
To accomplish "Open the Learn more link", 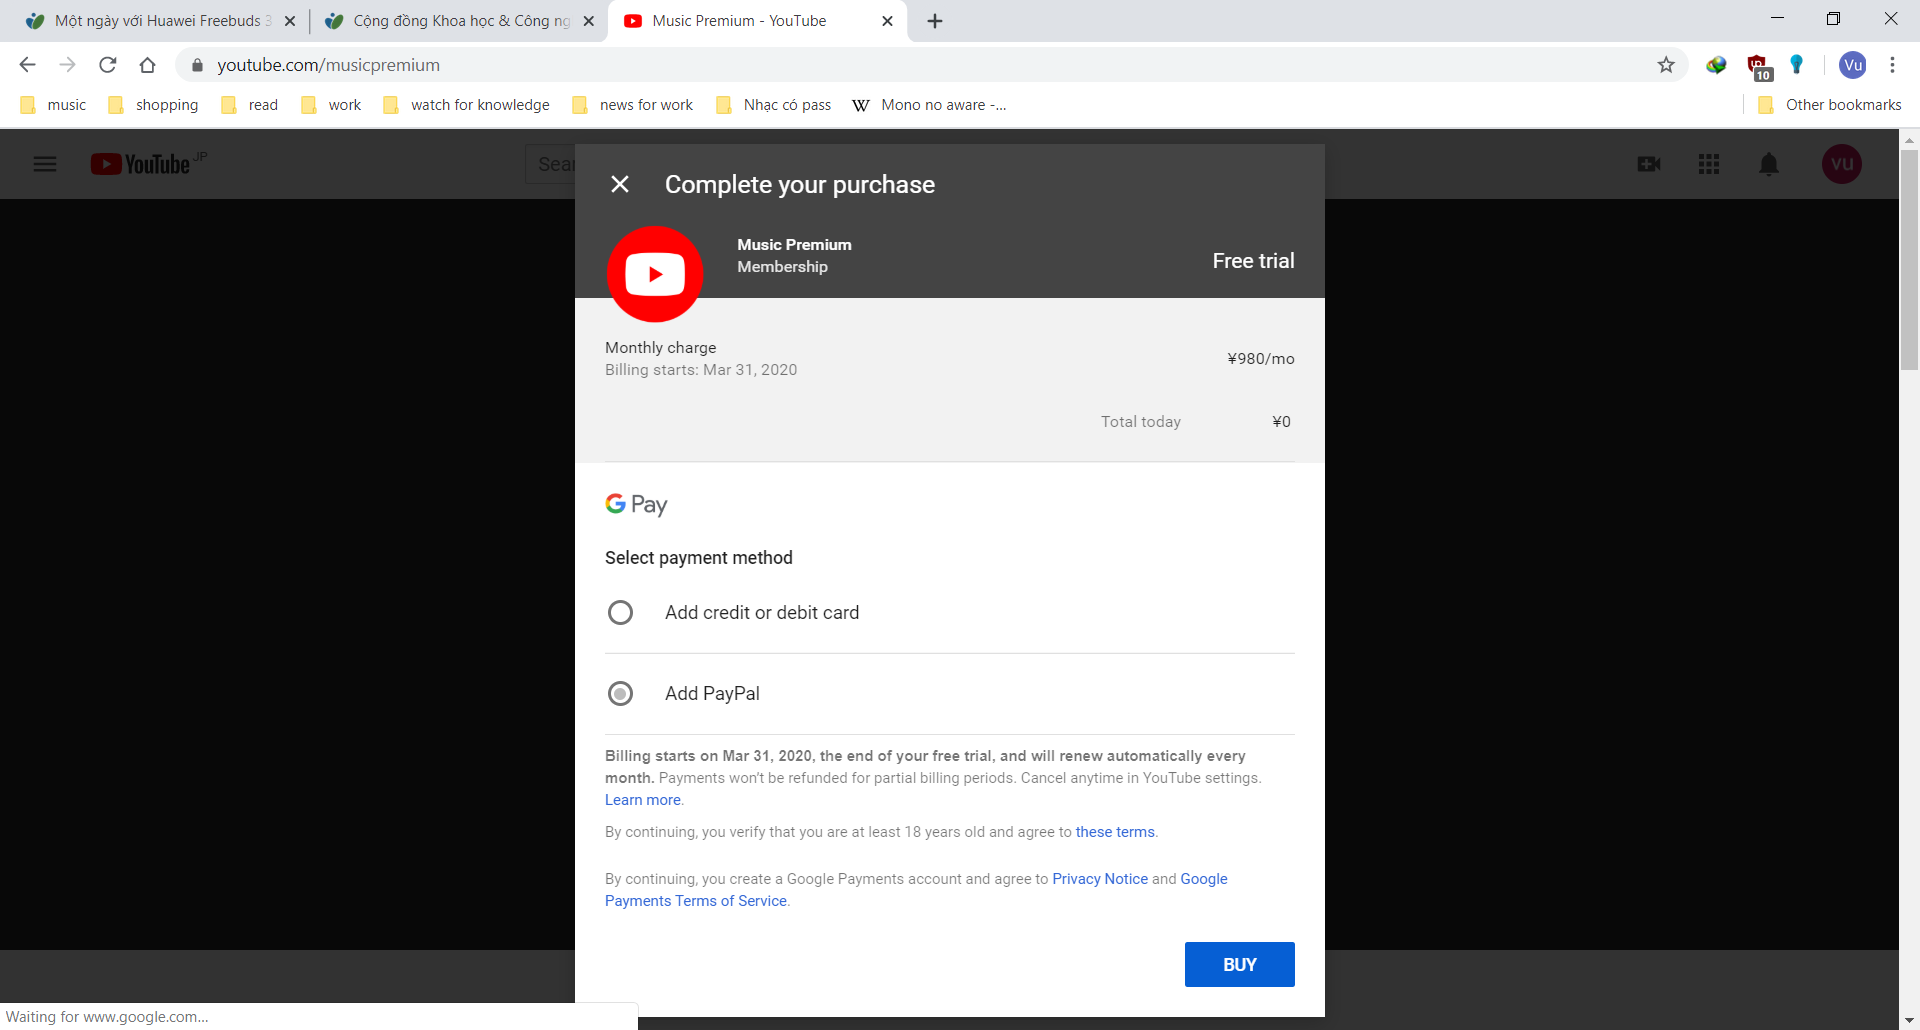I will coord(641,799).
